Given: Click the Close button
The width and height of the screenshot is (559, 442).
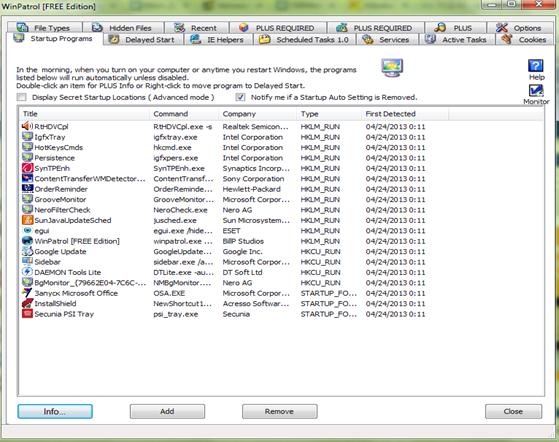Looking at the screenshot, I should click(513, 411).
